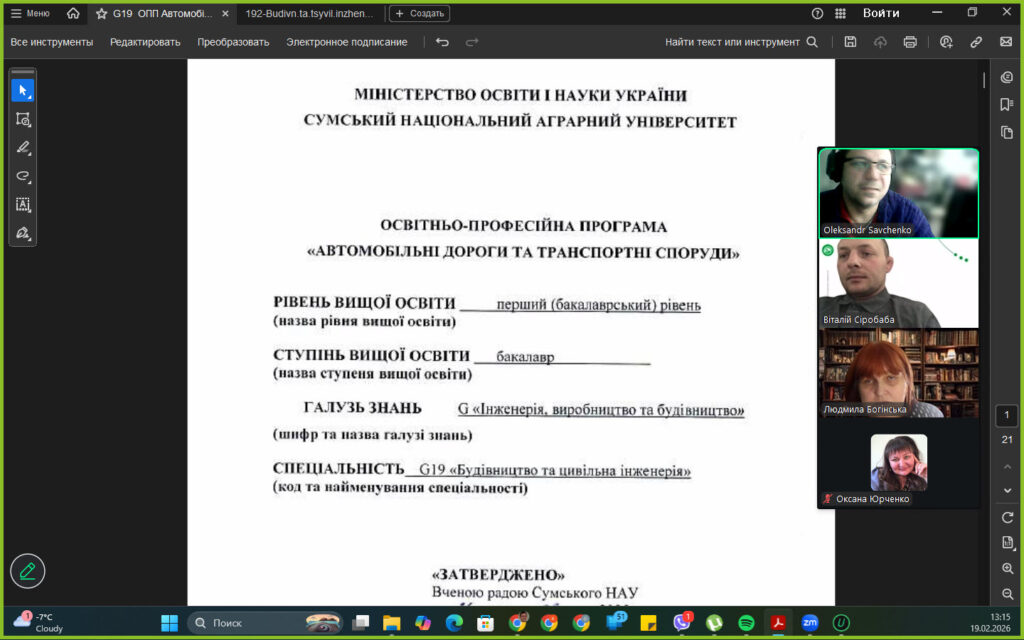
Task: Click the Найти текст или инструмент search field
Action: click(741, 42)
